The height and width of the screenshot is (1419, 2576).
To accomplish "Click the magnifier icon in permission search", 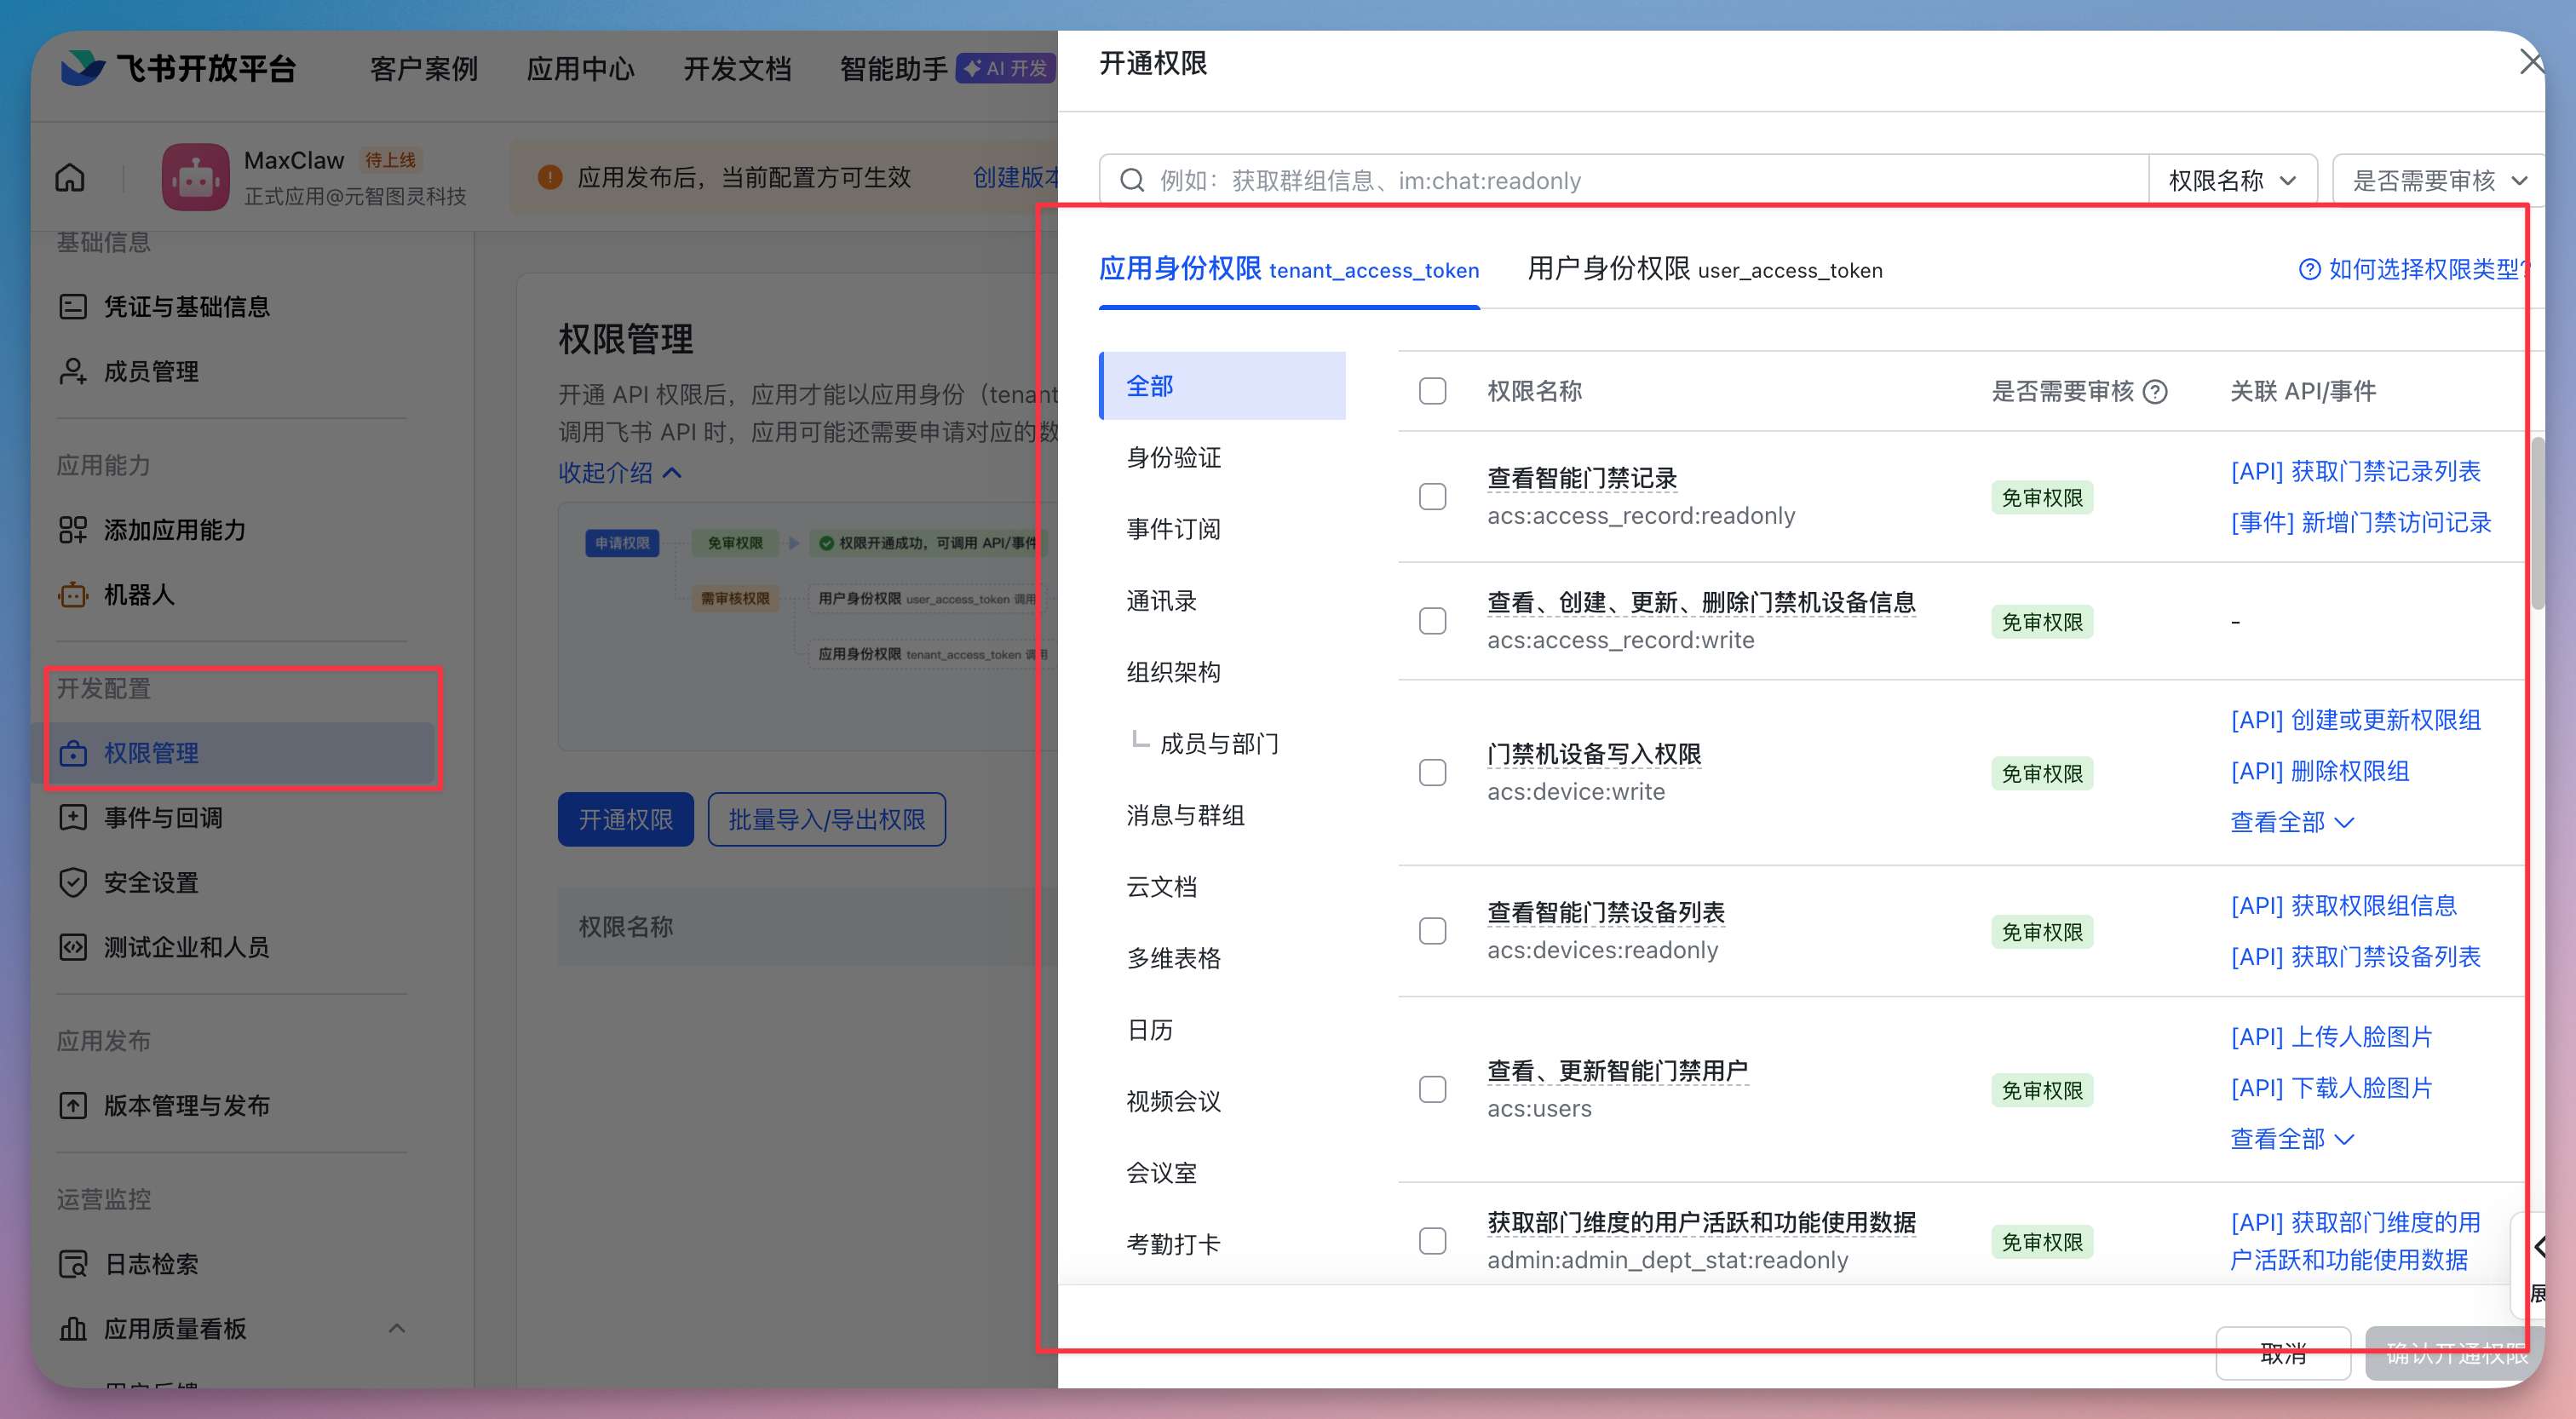I will click(1132, 180).
